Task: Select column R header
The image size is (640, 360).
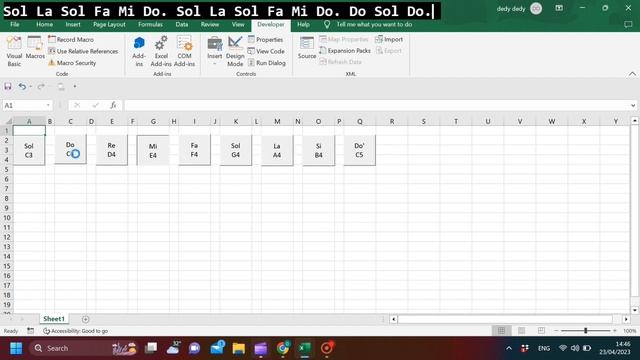Action: [391, 121]
